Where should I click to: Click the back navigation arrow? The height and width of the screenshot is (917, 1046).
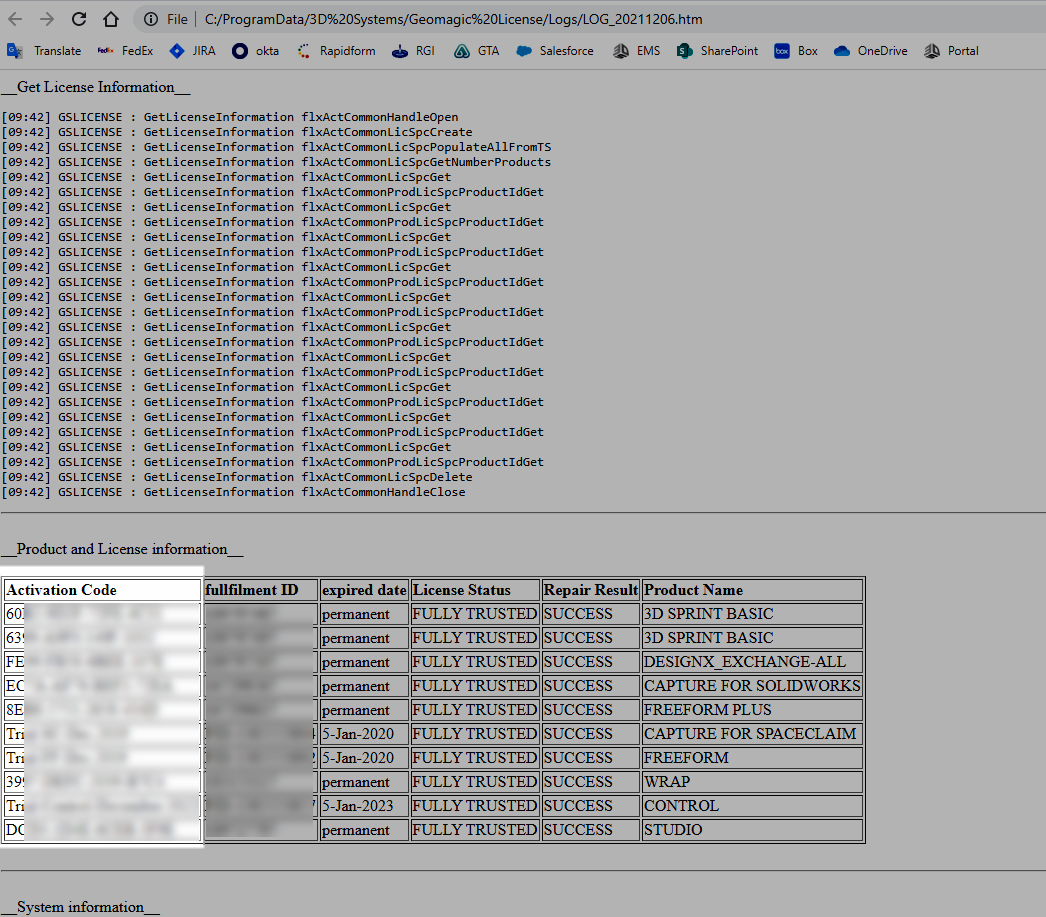(15, 18)
